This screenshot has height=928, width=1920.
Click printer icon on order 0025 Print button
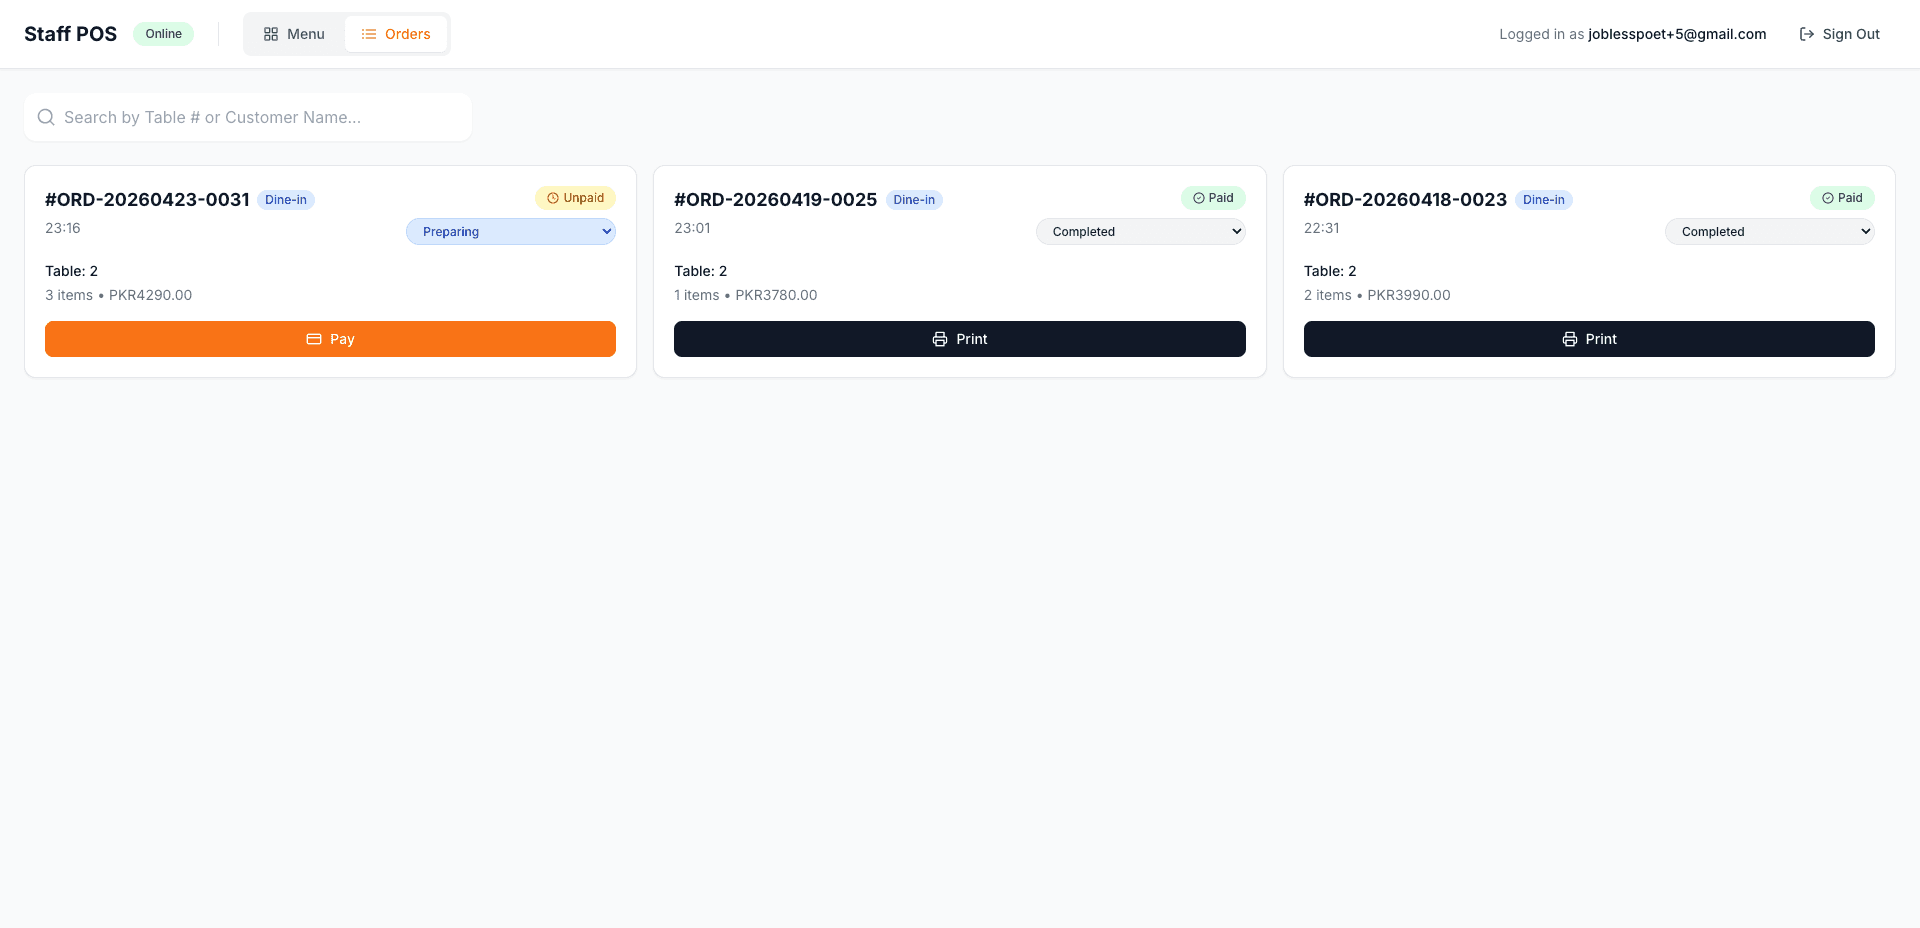940,339
